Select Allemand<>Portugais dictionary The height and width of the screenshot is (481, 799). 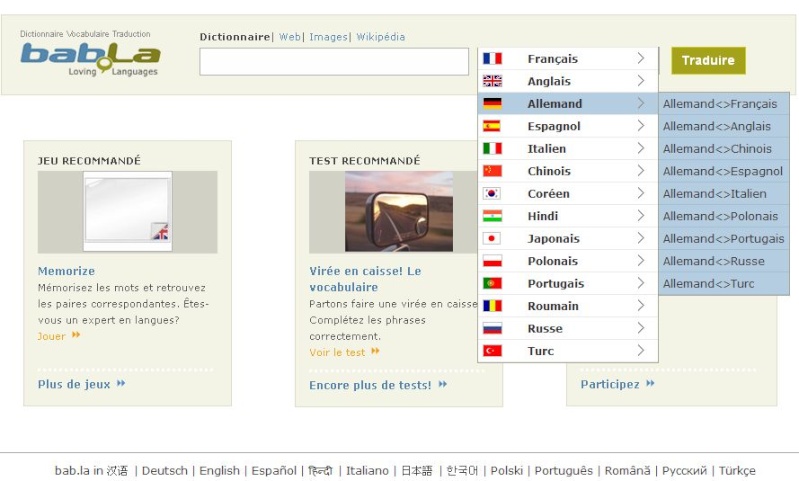(x=724, y=238)
